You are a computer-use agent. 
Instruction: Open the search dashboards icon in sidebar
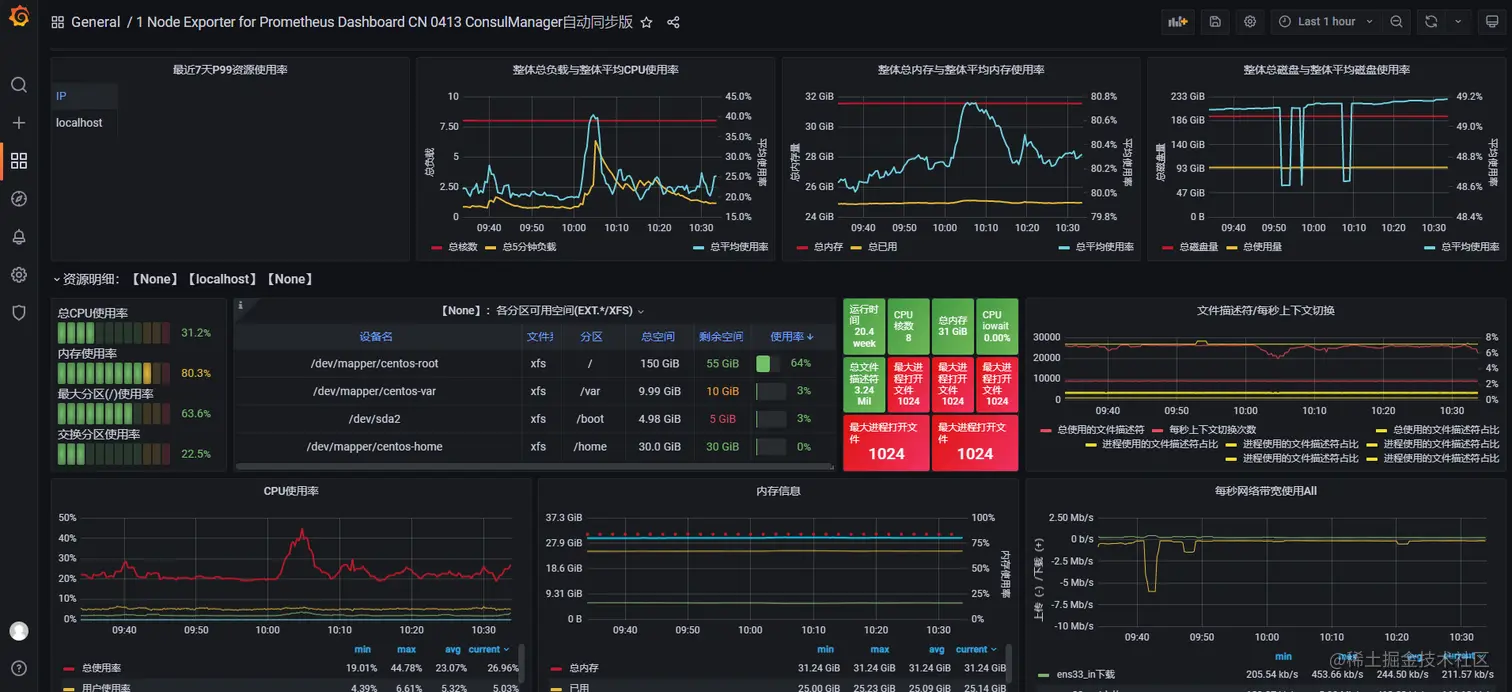[18, 85]
